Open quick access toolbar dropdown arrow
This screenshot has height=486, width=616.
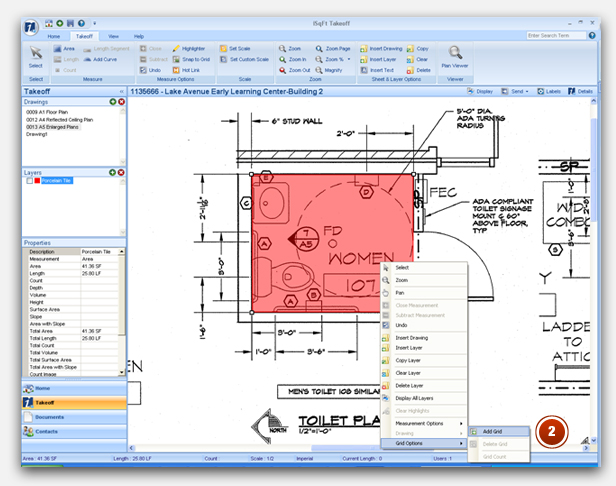pyautogui.click(x=94, y=24)
